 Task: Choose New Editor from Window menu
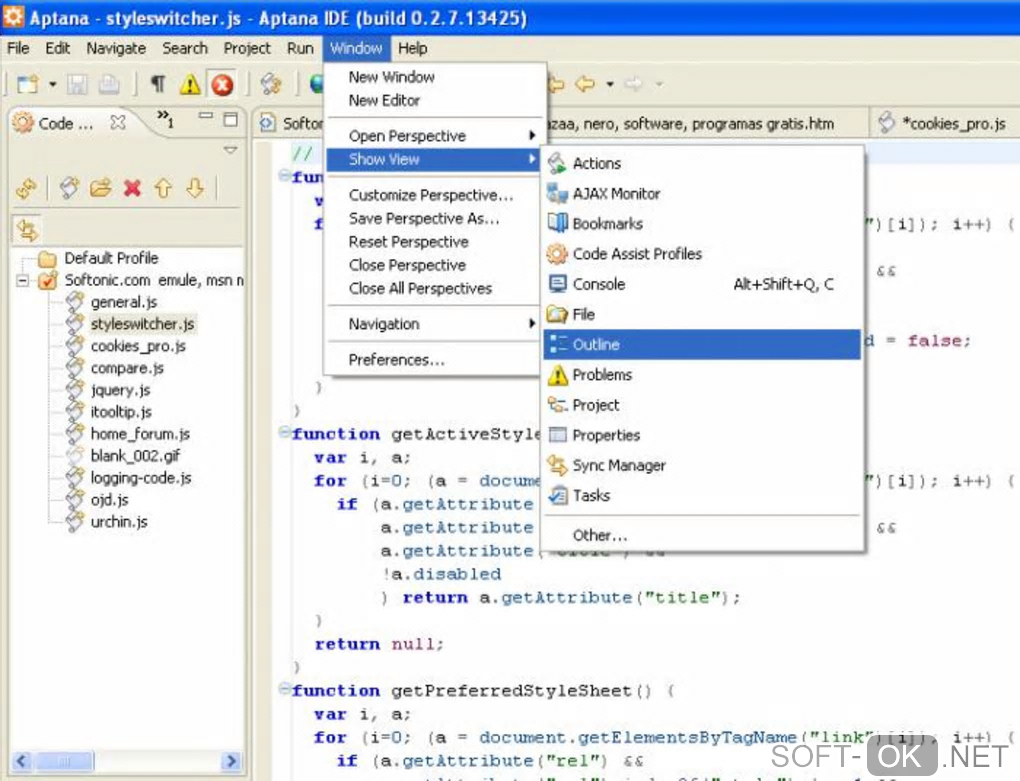point(435,101)
